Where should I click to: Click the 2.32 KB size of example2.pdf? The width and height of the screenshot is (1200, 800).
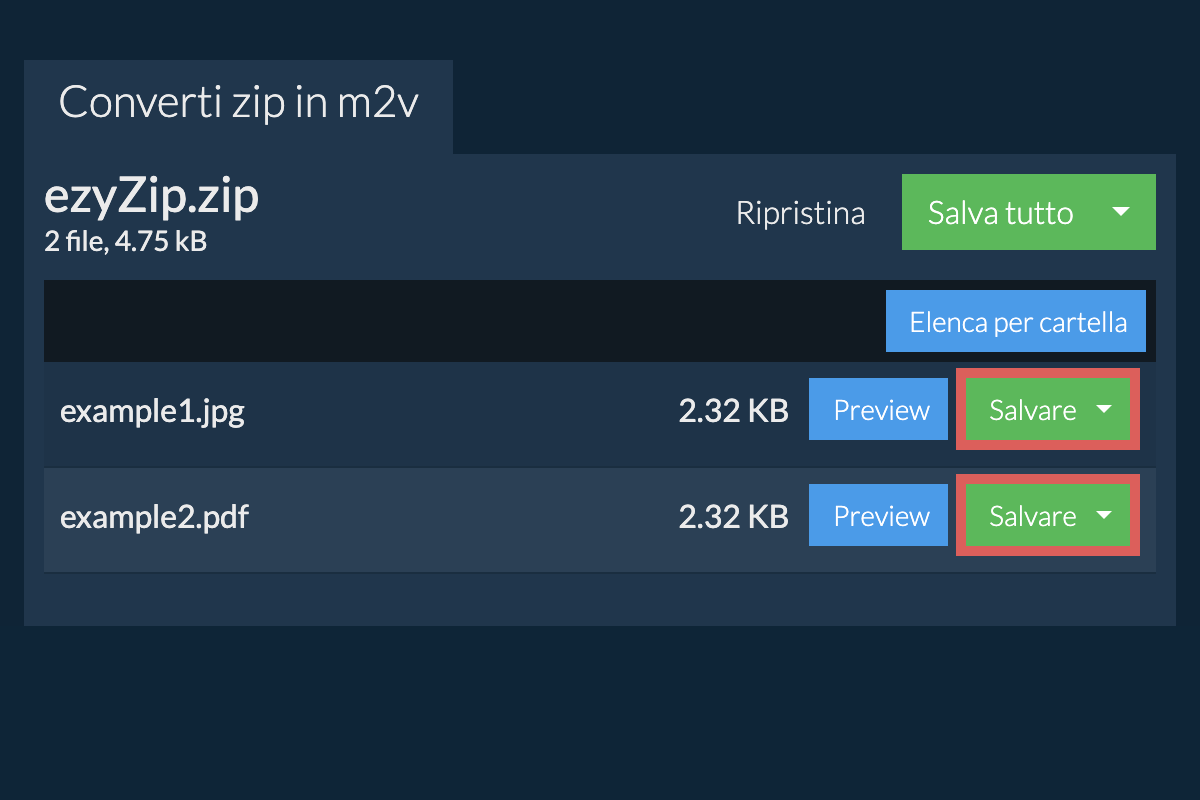coord(733,517)
